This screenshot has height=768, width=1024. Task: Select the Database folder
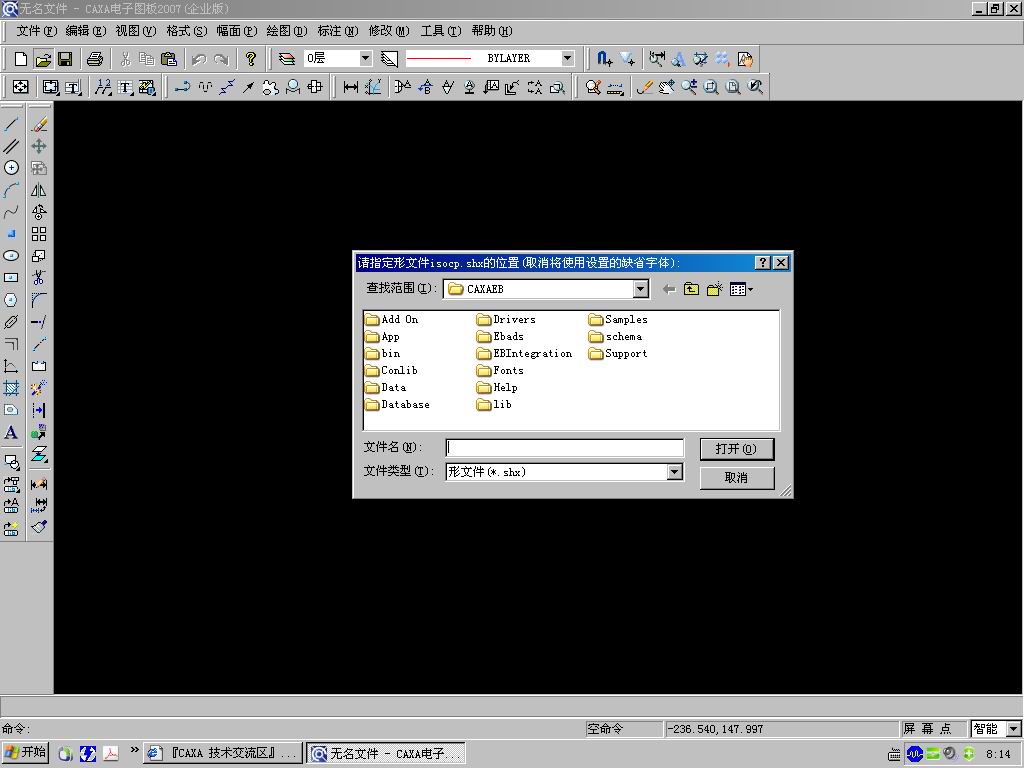tap(398, 404)
